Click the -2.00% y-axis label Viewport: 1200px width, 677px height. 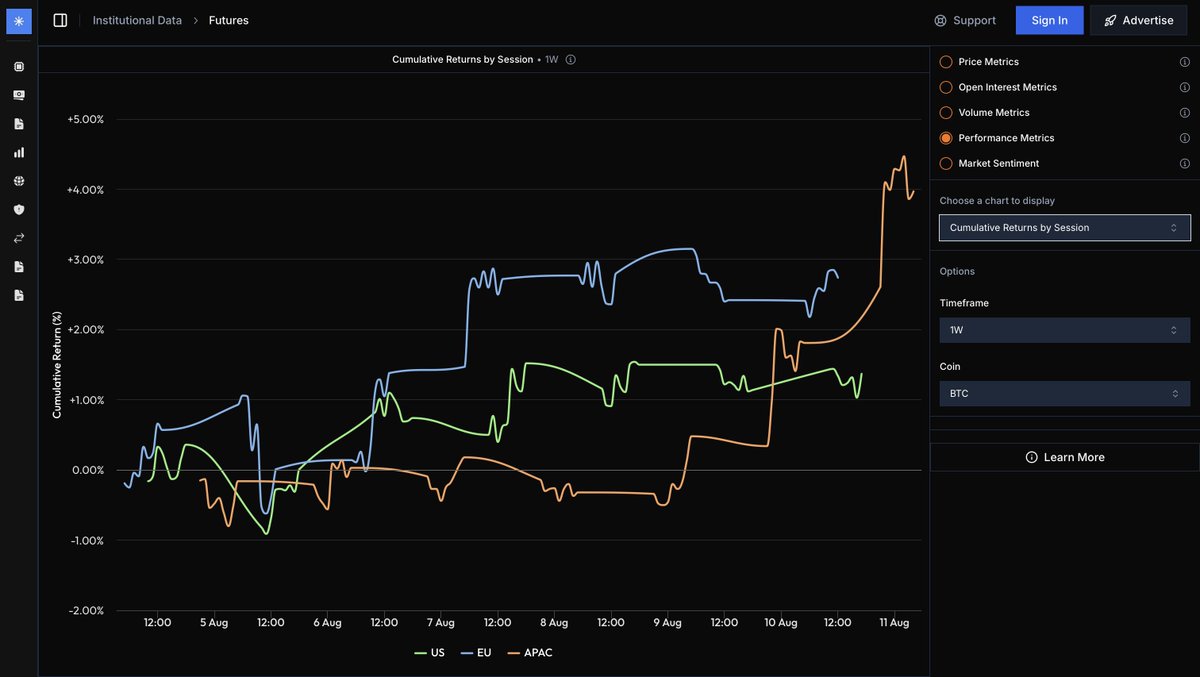85,610
